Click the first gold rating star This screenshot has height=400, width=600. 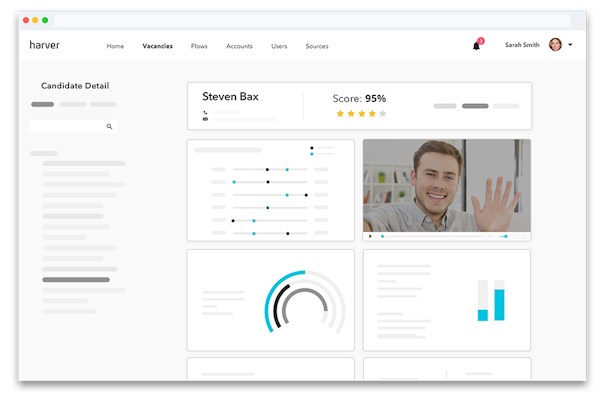pyautogui.click(x=340, y=114)
